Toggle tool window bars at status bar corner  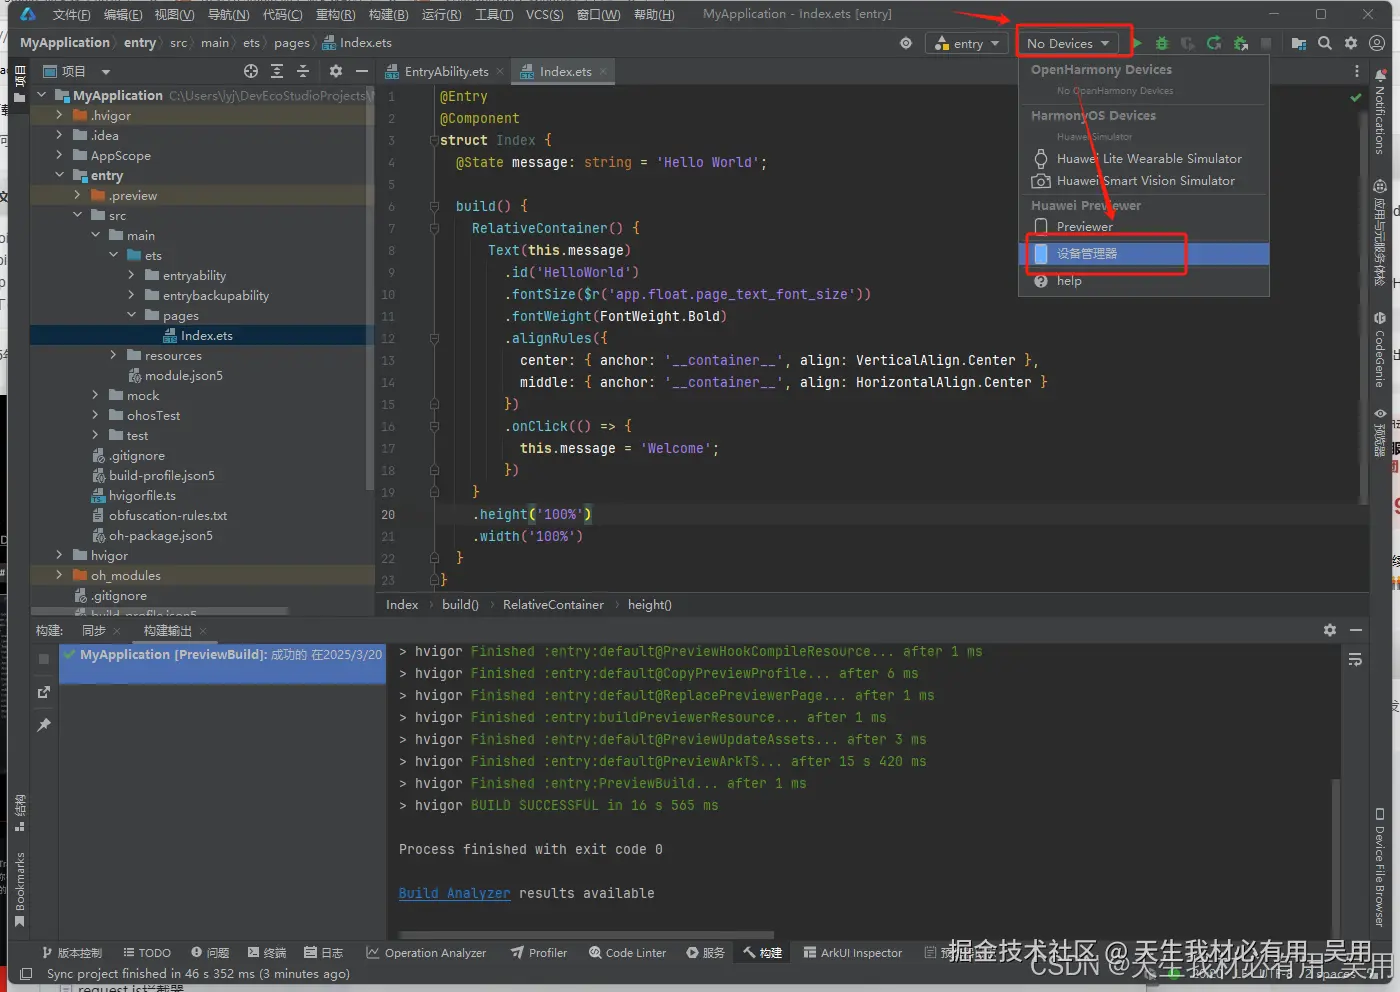pyautogui.click(x=26, y=973)
